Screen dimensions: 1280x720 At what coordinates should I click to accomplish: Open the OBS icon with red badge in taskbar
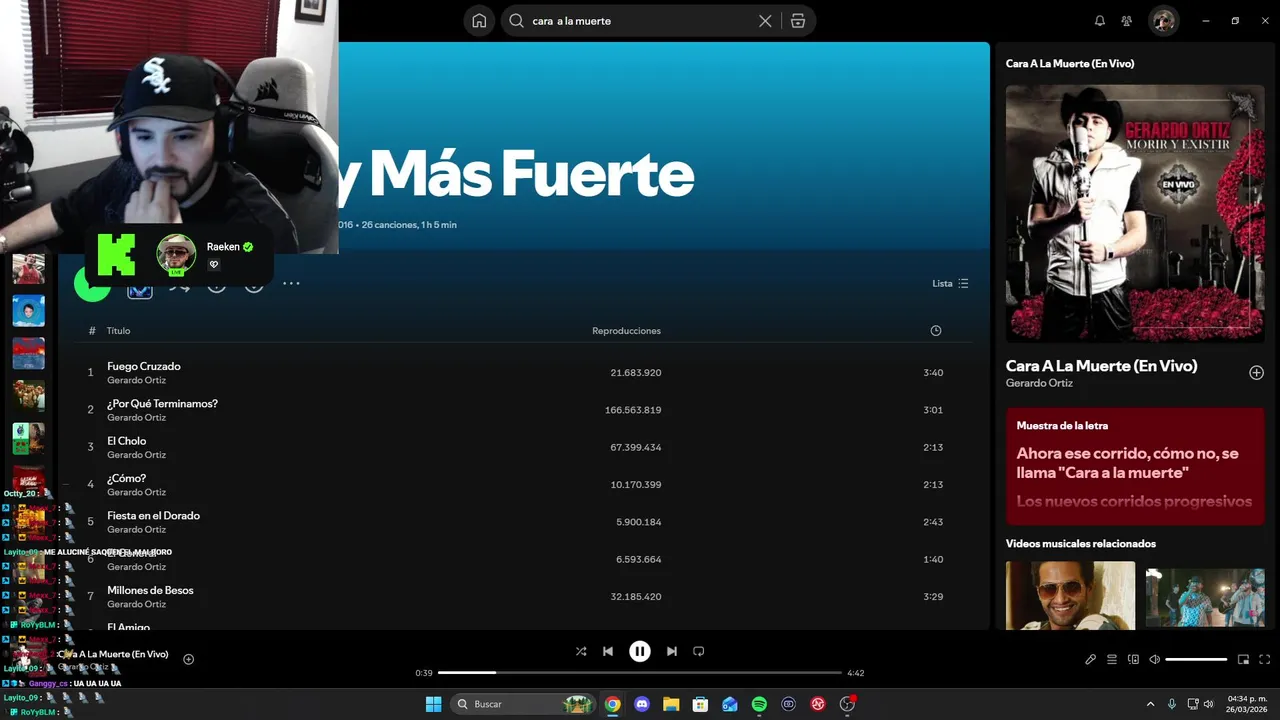click(848, 704)
